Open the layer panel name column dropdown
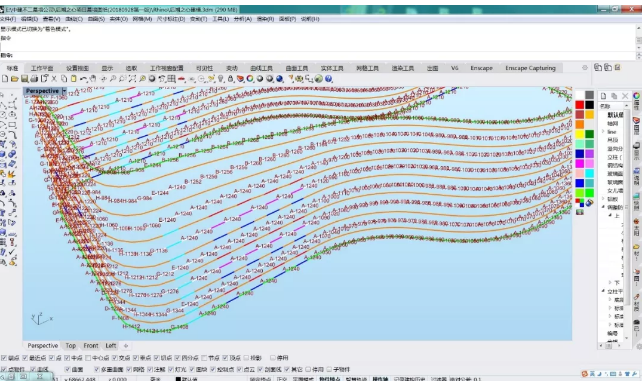 pos(626,106)
